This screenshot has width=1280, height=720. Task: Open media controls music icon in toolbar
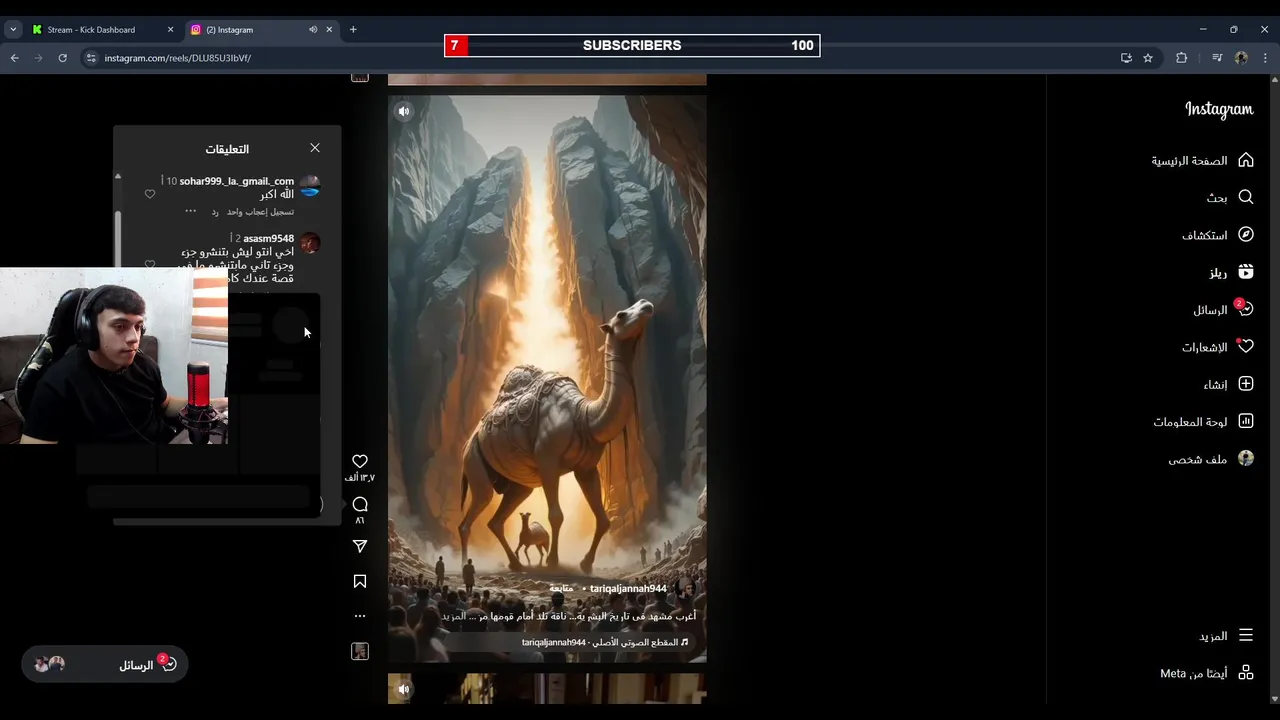[1216, 58]
